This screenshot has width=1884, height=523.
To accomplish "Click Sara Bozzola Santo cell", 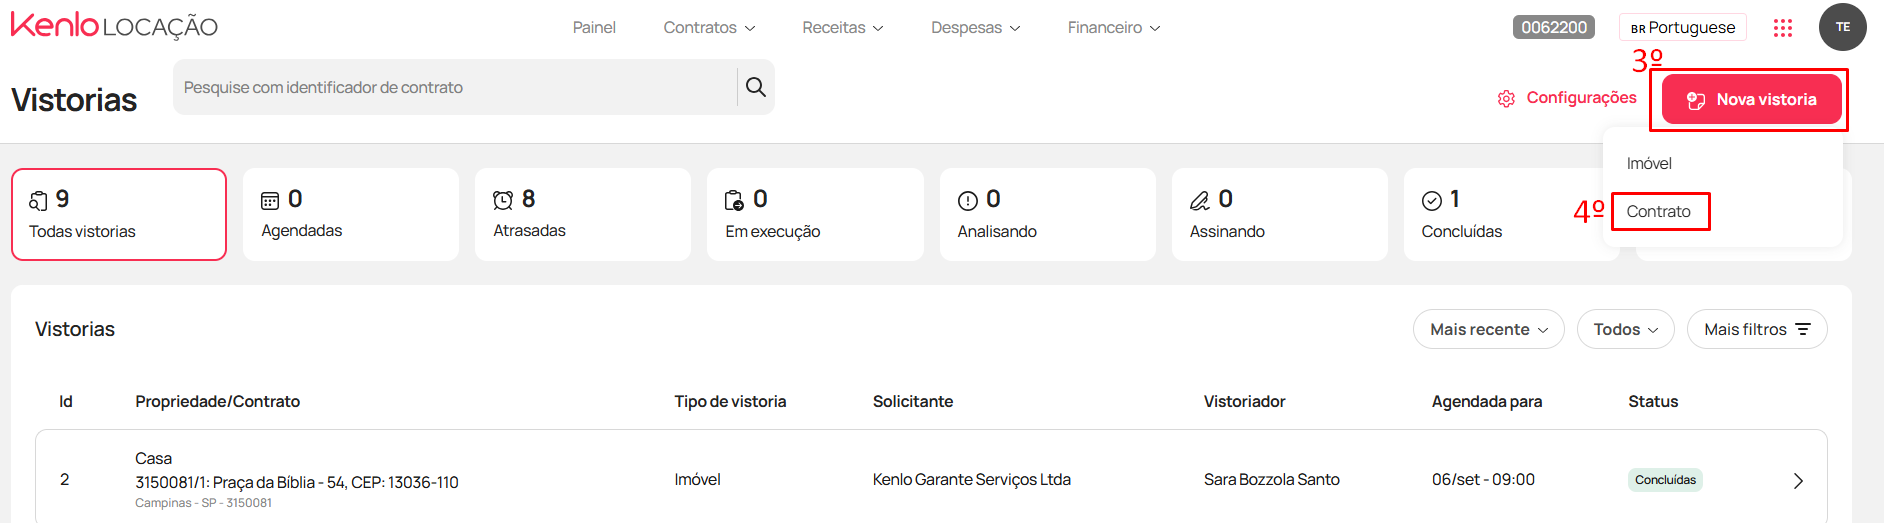I will pos(1271,479).
